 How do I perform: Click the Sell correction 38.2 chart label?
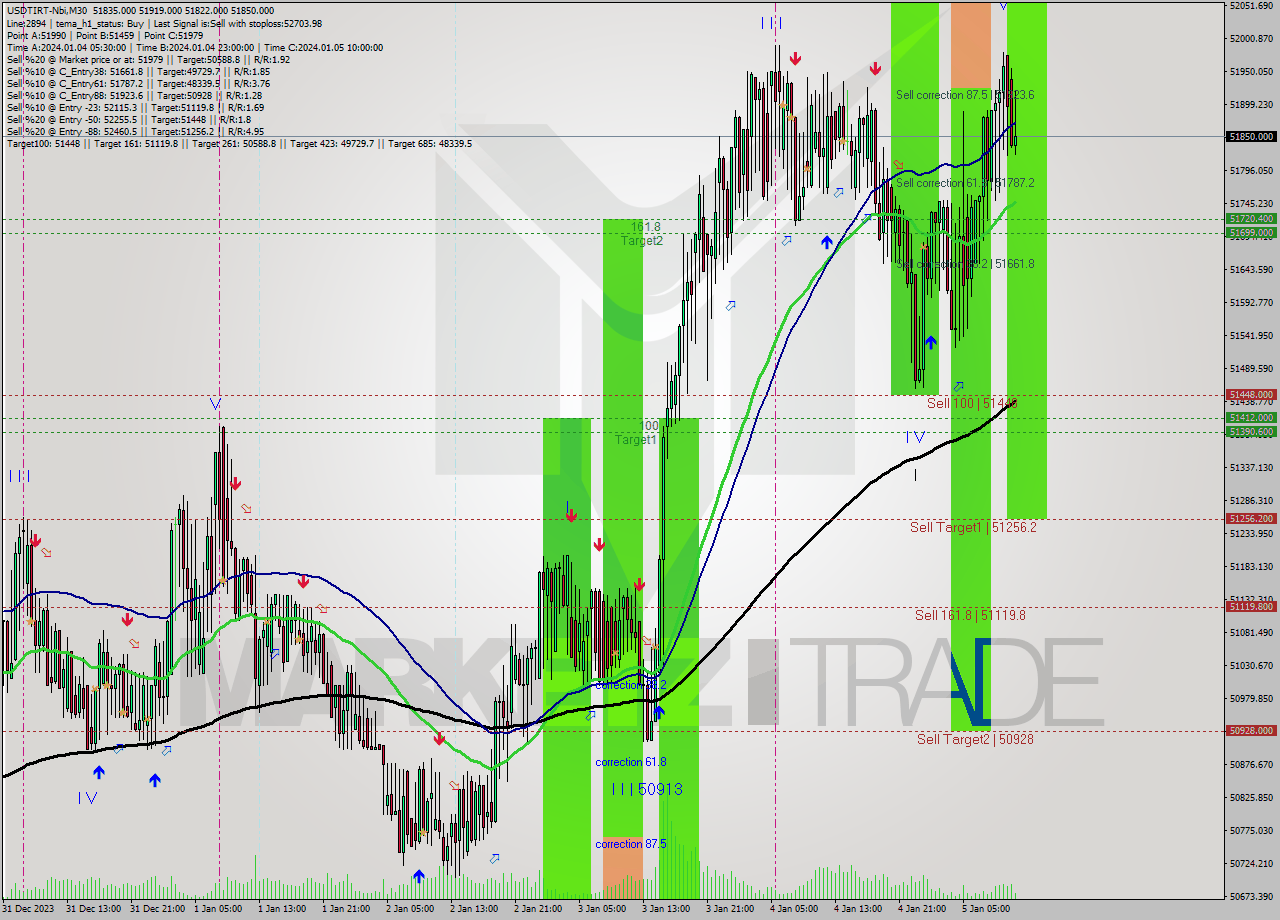(965, 264)
